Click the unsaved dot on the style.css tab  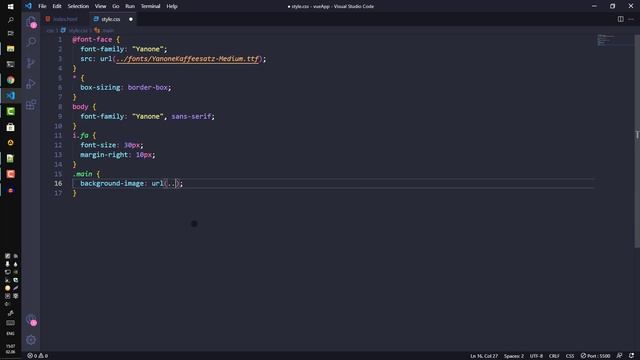[131, 19]
